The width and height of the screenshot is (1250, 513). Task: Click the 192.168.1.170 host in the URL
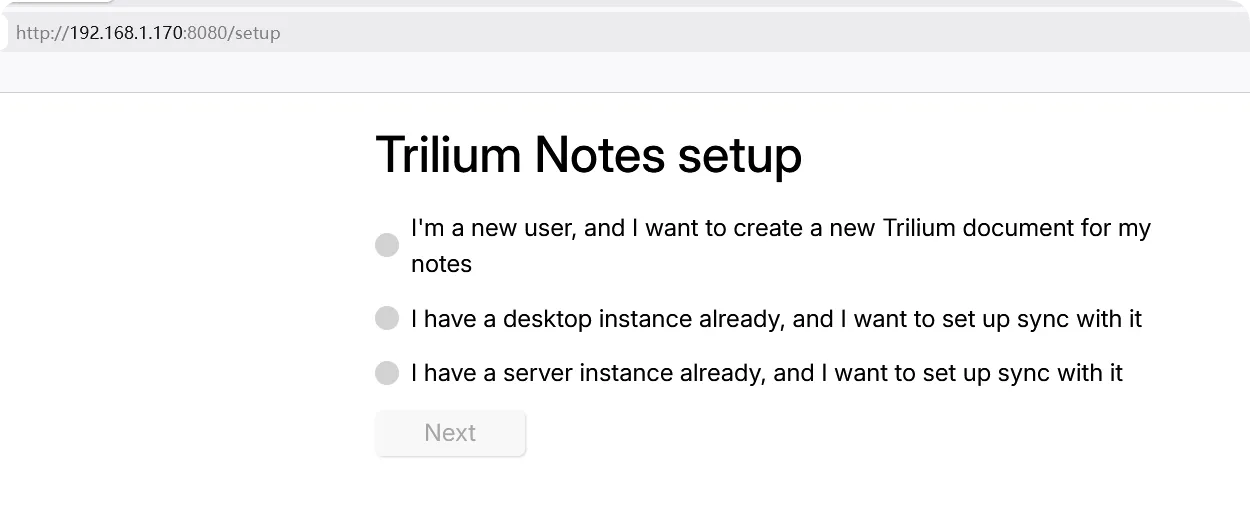pos(126,33)
